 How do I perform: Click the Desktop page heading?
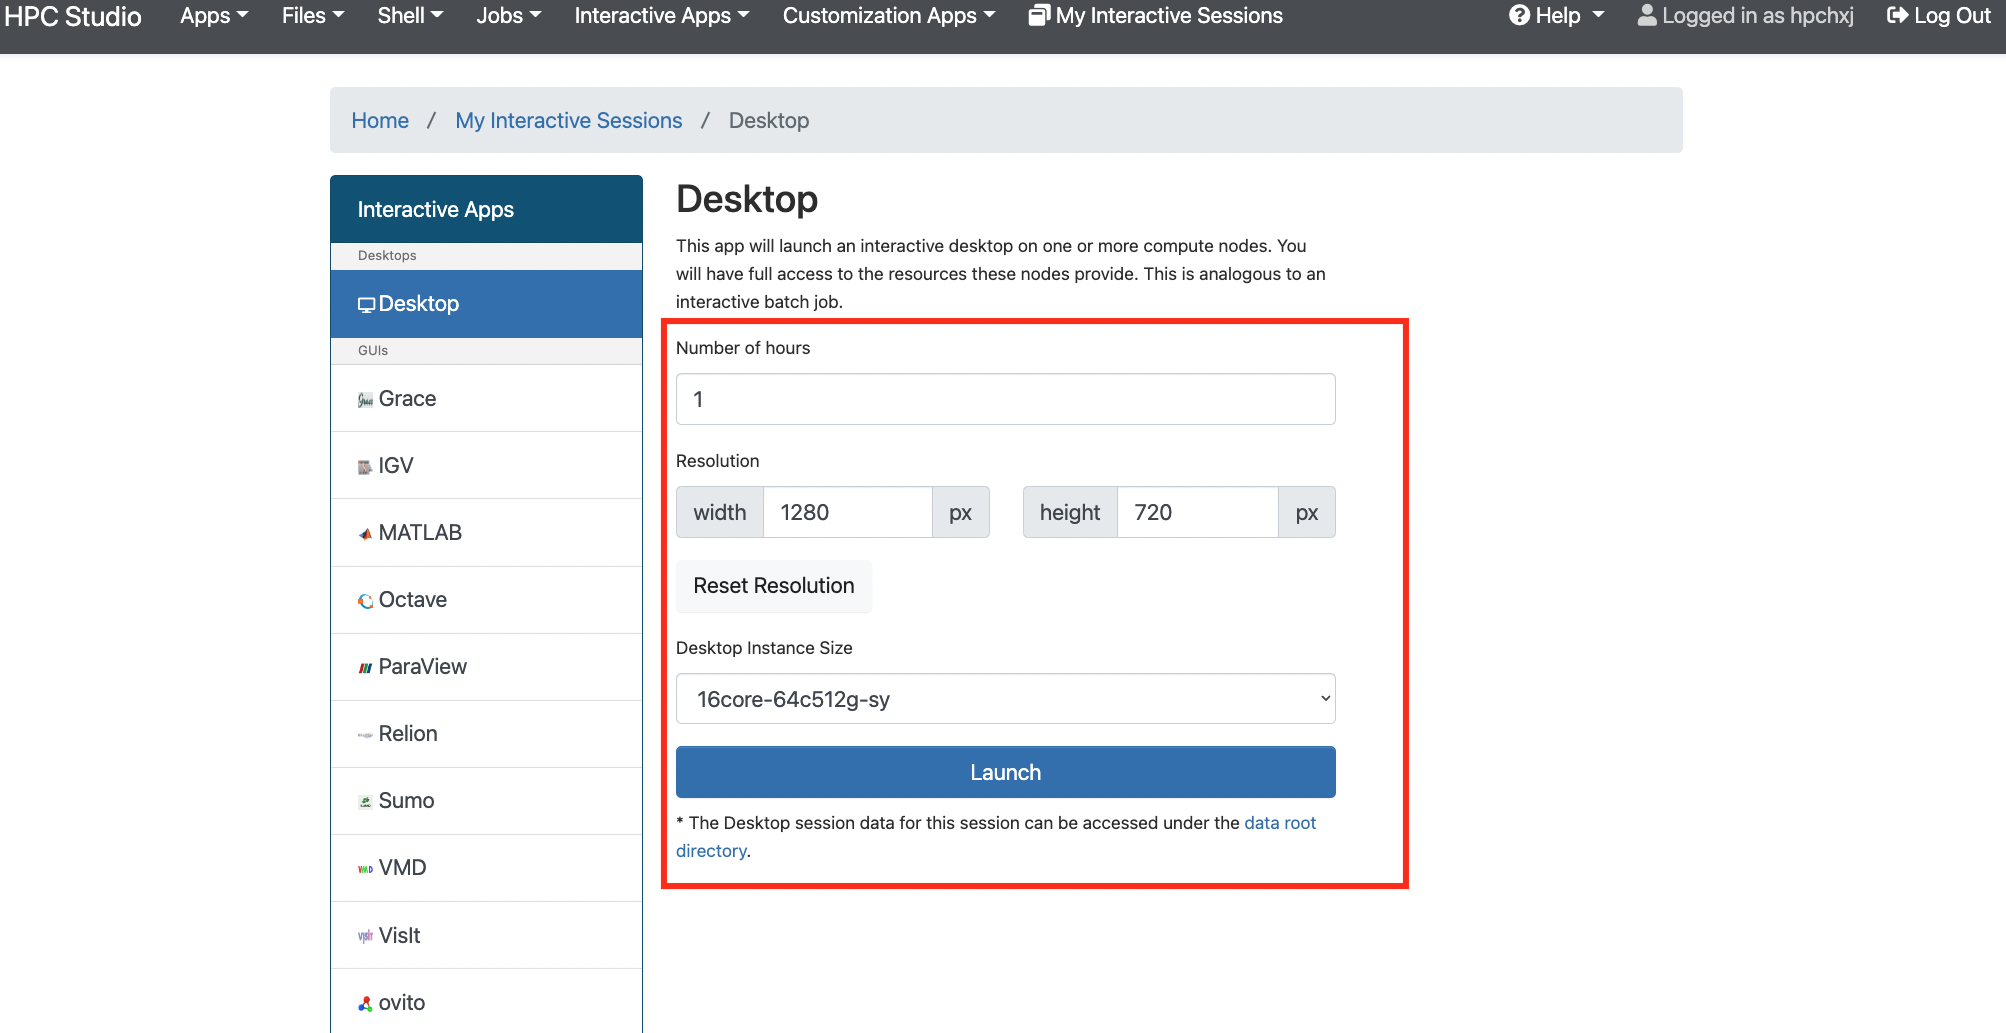click(x=747, y=199)
